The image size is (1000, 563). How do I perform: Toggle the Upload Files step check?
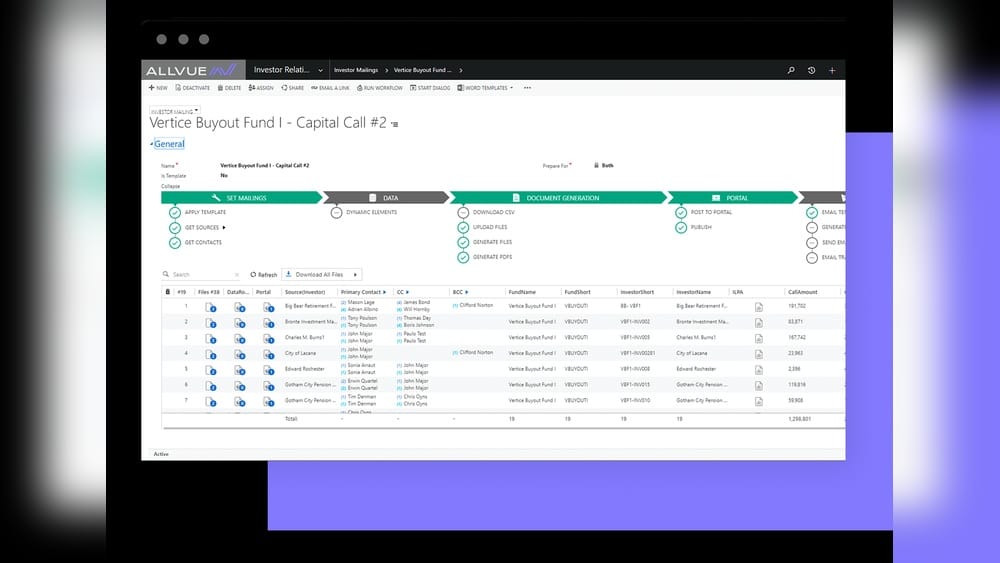click(x=463, y=227)
